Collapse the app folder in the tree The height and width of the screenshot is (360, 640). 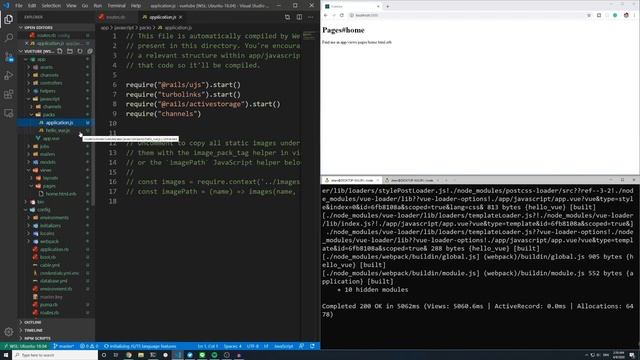click(41, 59)
